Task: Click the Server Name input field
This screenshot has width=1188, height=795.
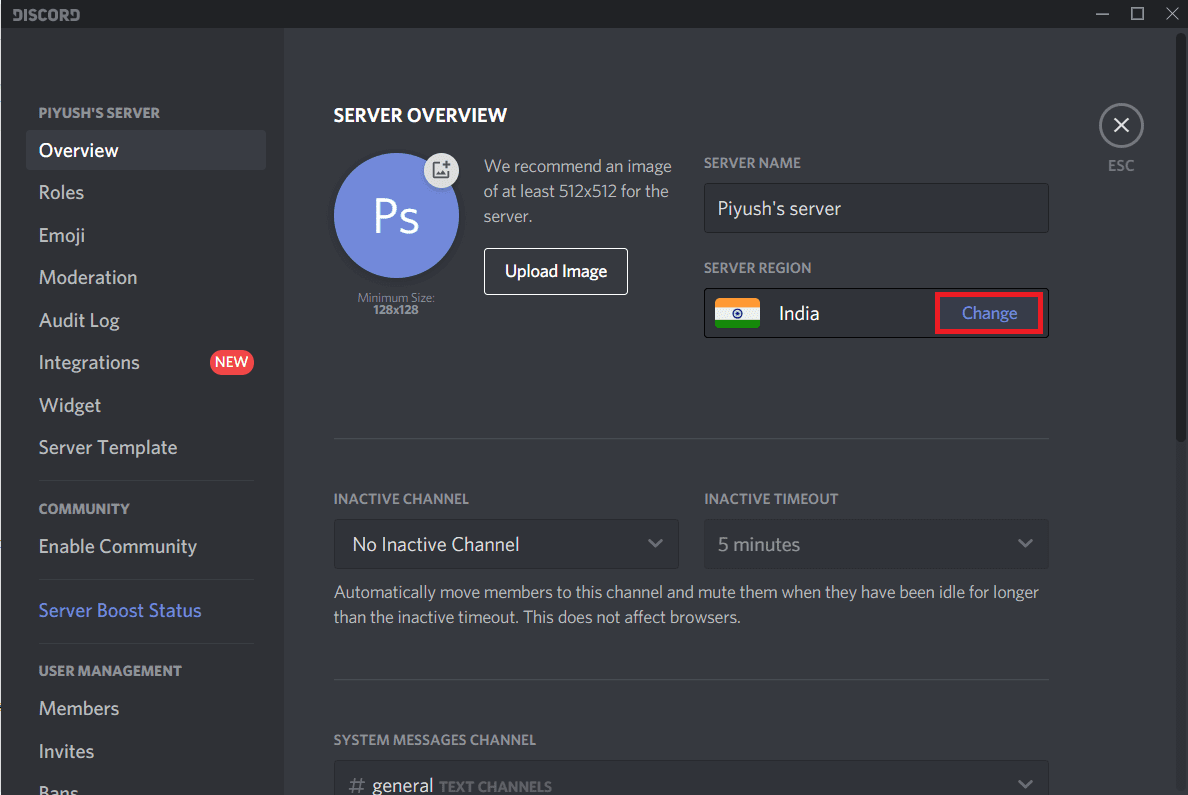Action: 876,209
